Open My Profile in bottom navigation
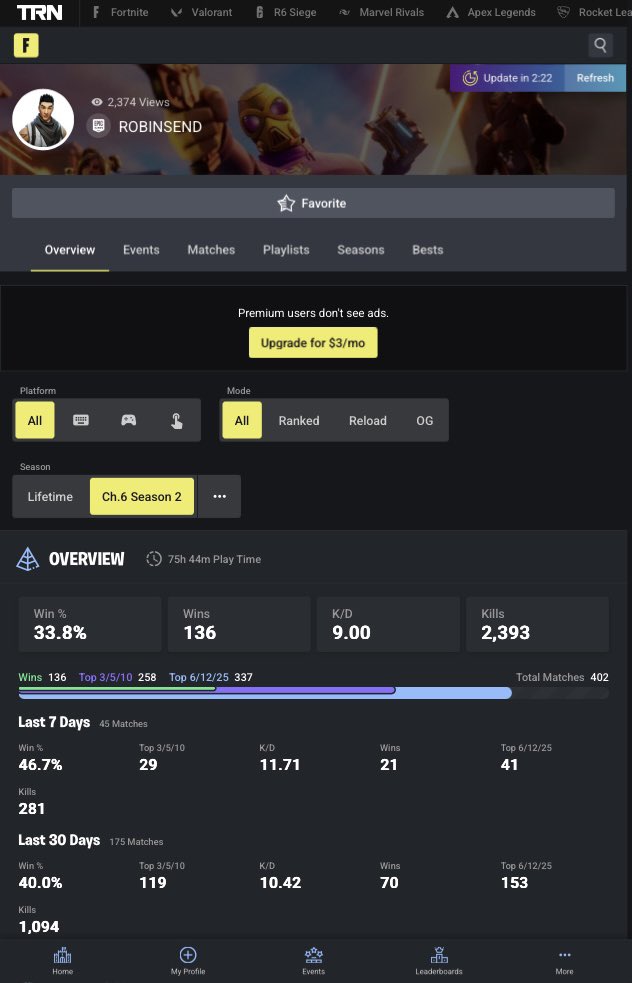632x983 pixels. click(188, 961)
